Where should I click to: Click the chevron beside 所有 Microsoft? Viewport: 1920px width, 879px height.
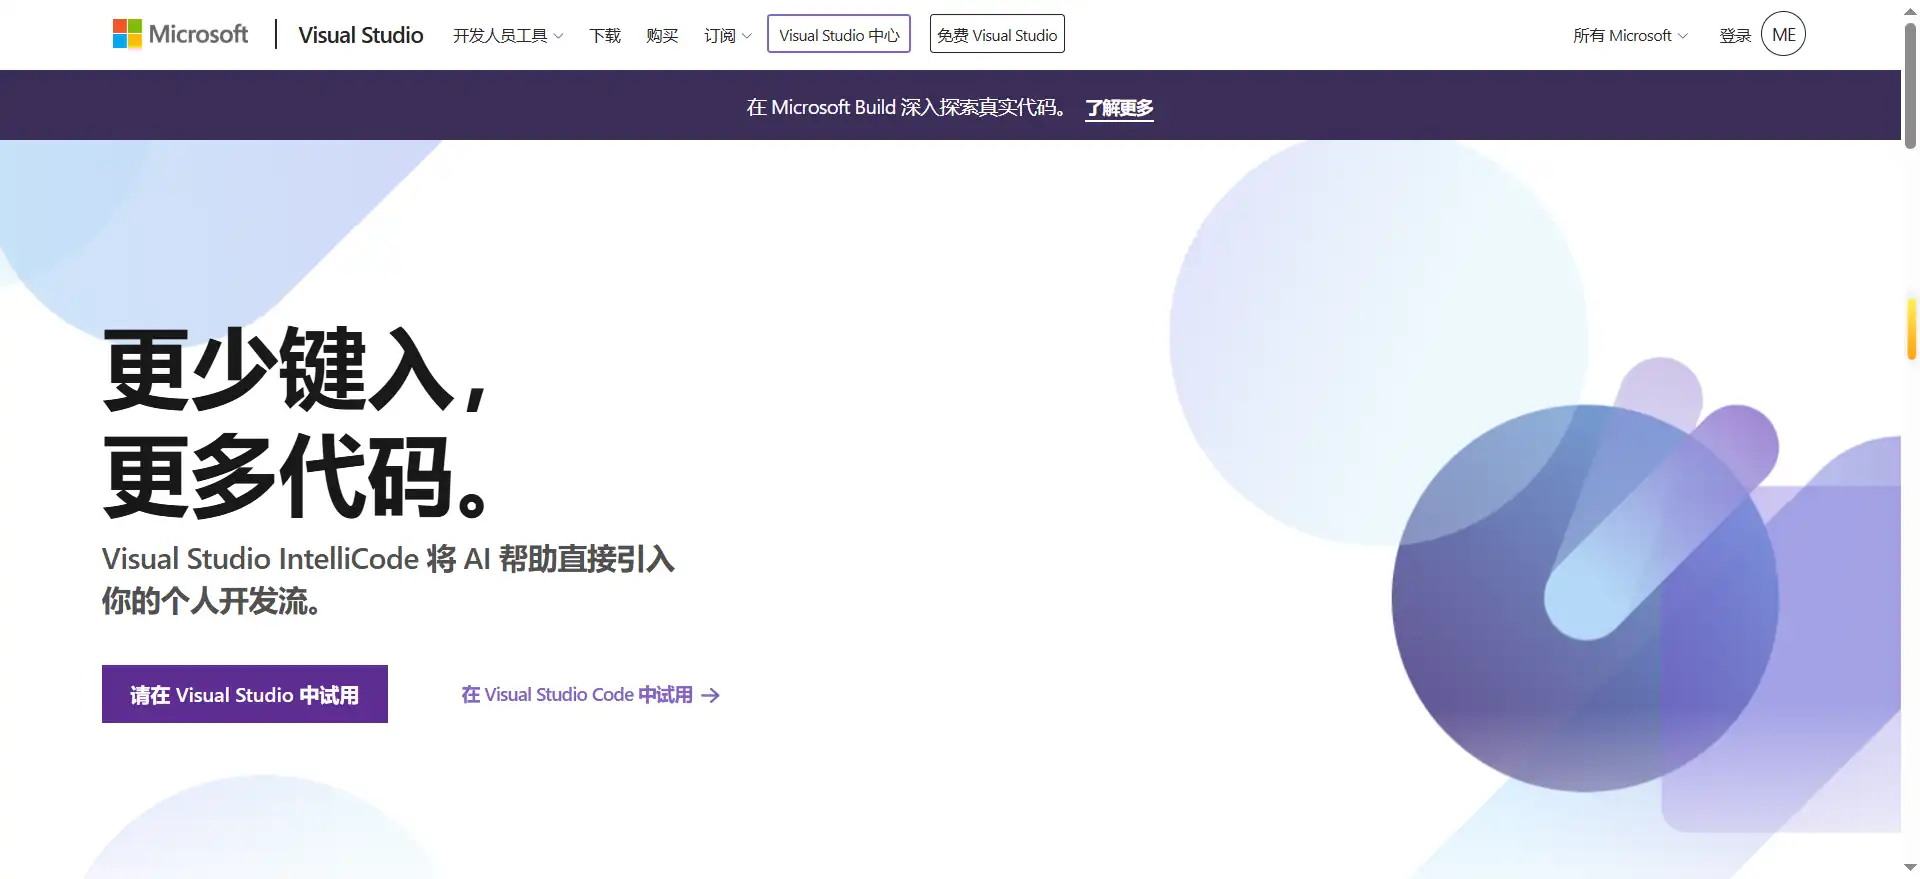click(1683, 36)
